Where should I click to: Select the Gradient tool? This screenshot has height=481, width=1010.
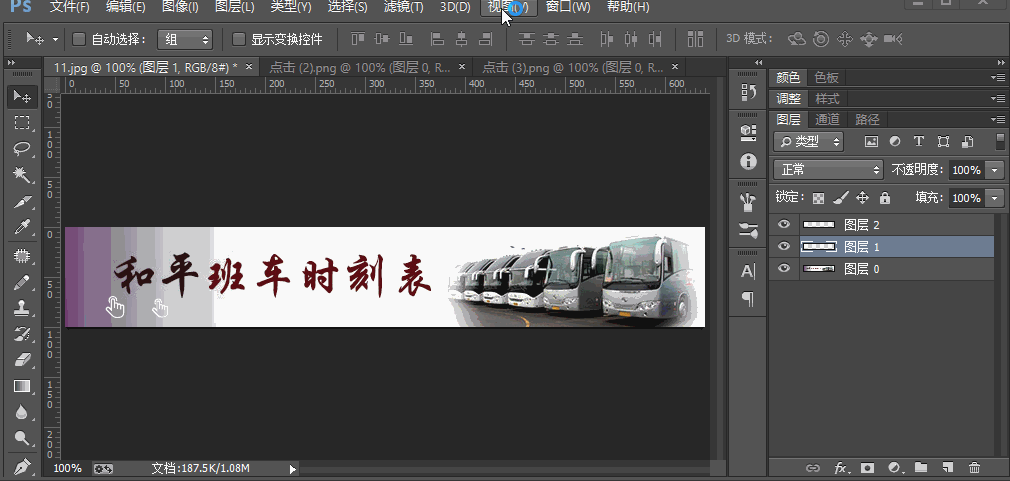pyautogui.click(x=21, y=386)
